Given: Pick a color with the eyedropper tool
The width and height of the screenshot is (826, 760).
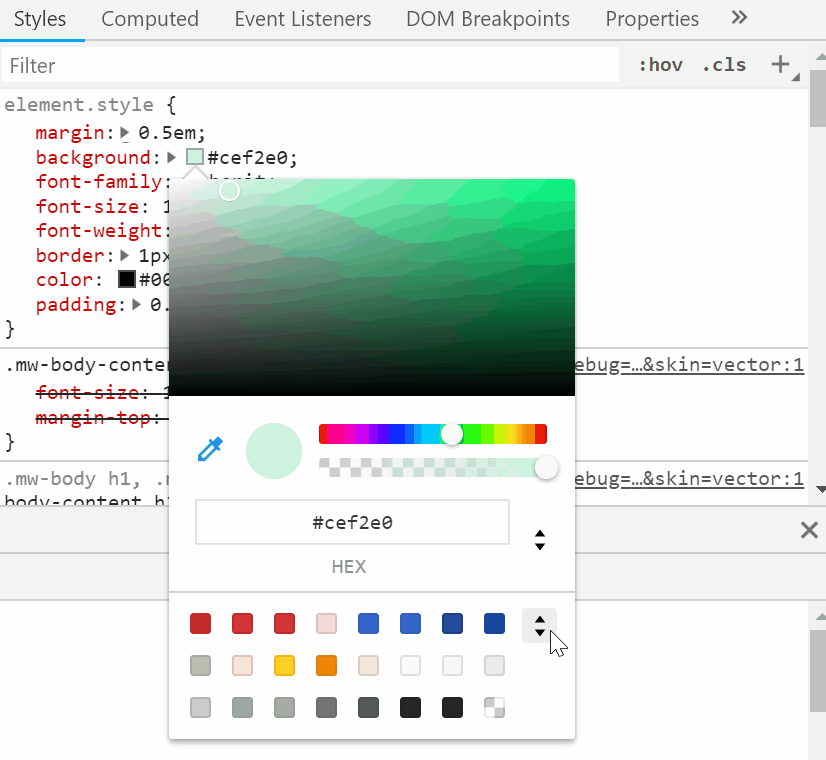Looking at the screenshot, I should [210, 450].
